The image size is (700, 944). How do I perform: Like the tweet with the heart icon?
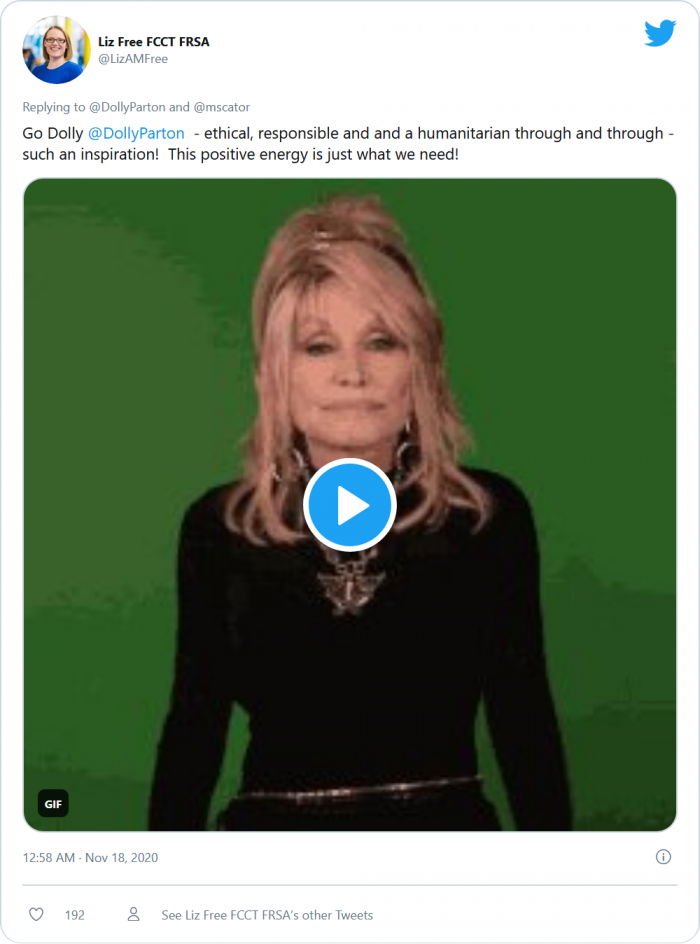(x=36, y=914)
